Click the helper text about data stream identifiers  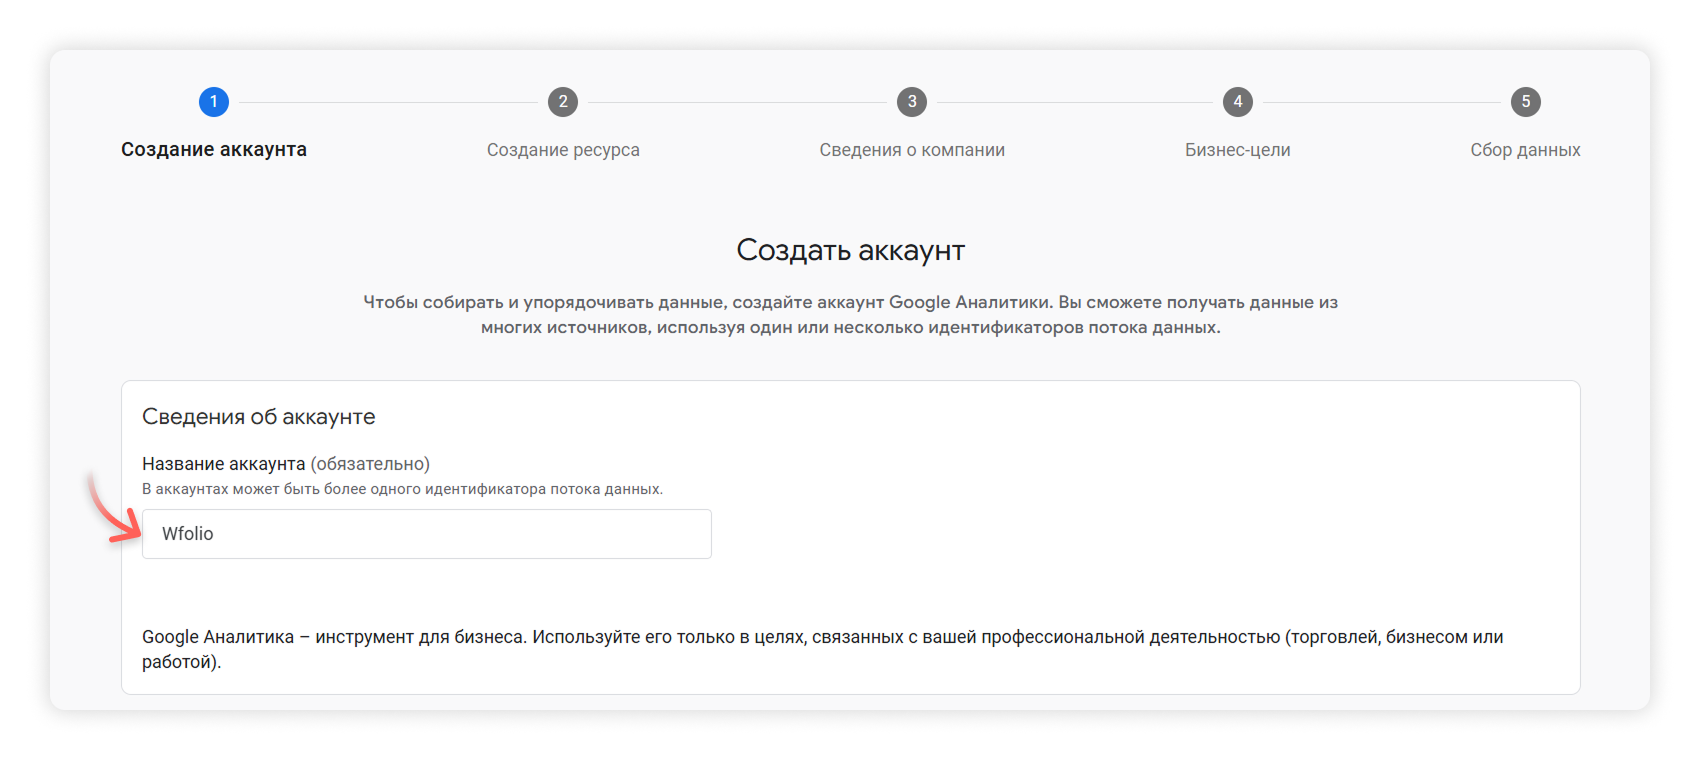(402, 489)
